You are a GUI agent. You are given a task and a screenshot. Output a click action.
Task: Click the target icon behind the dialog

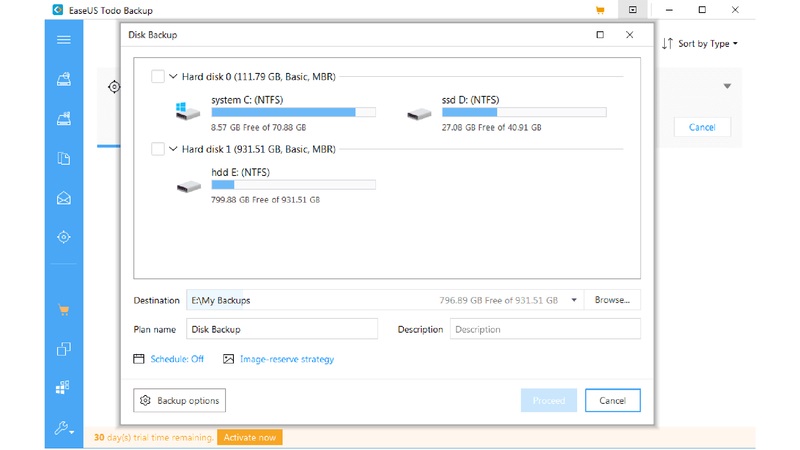114,87
